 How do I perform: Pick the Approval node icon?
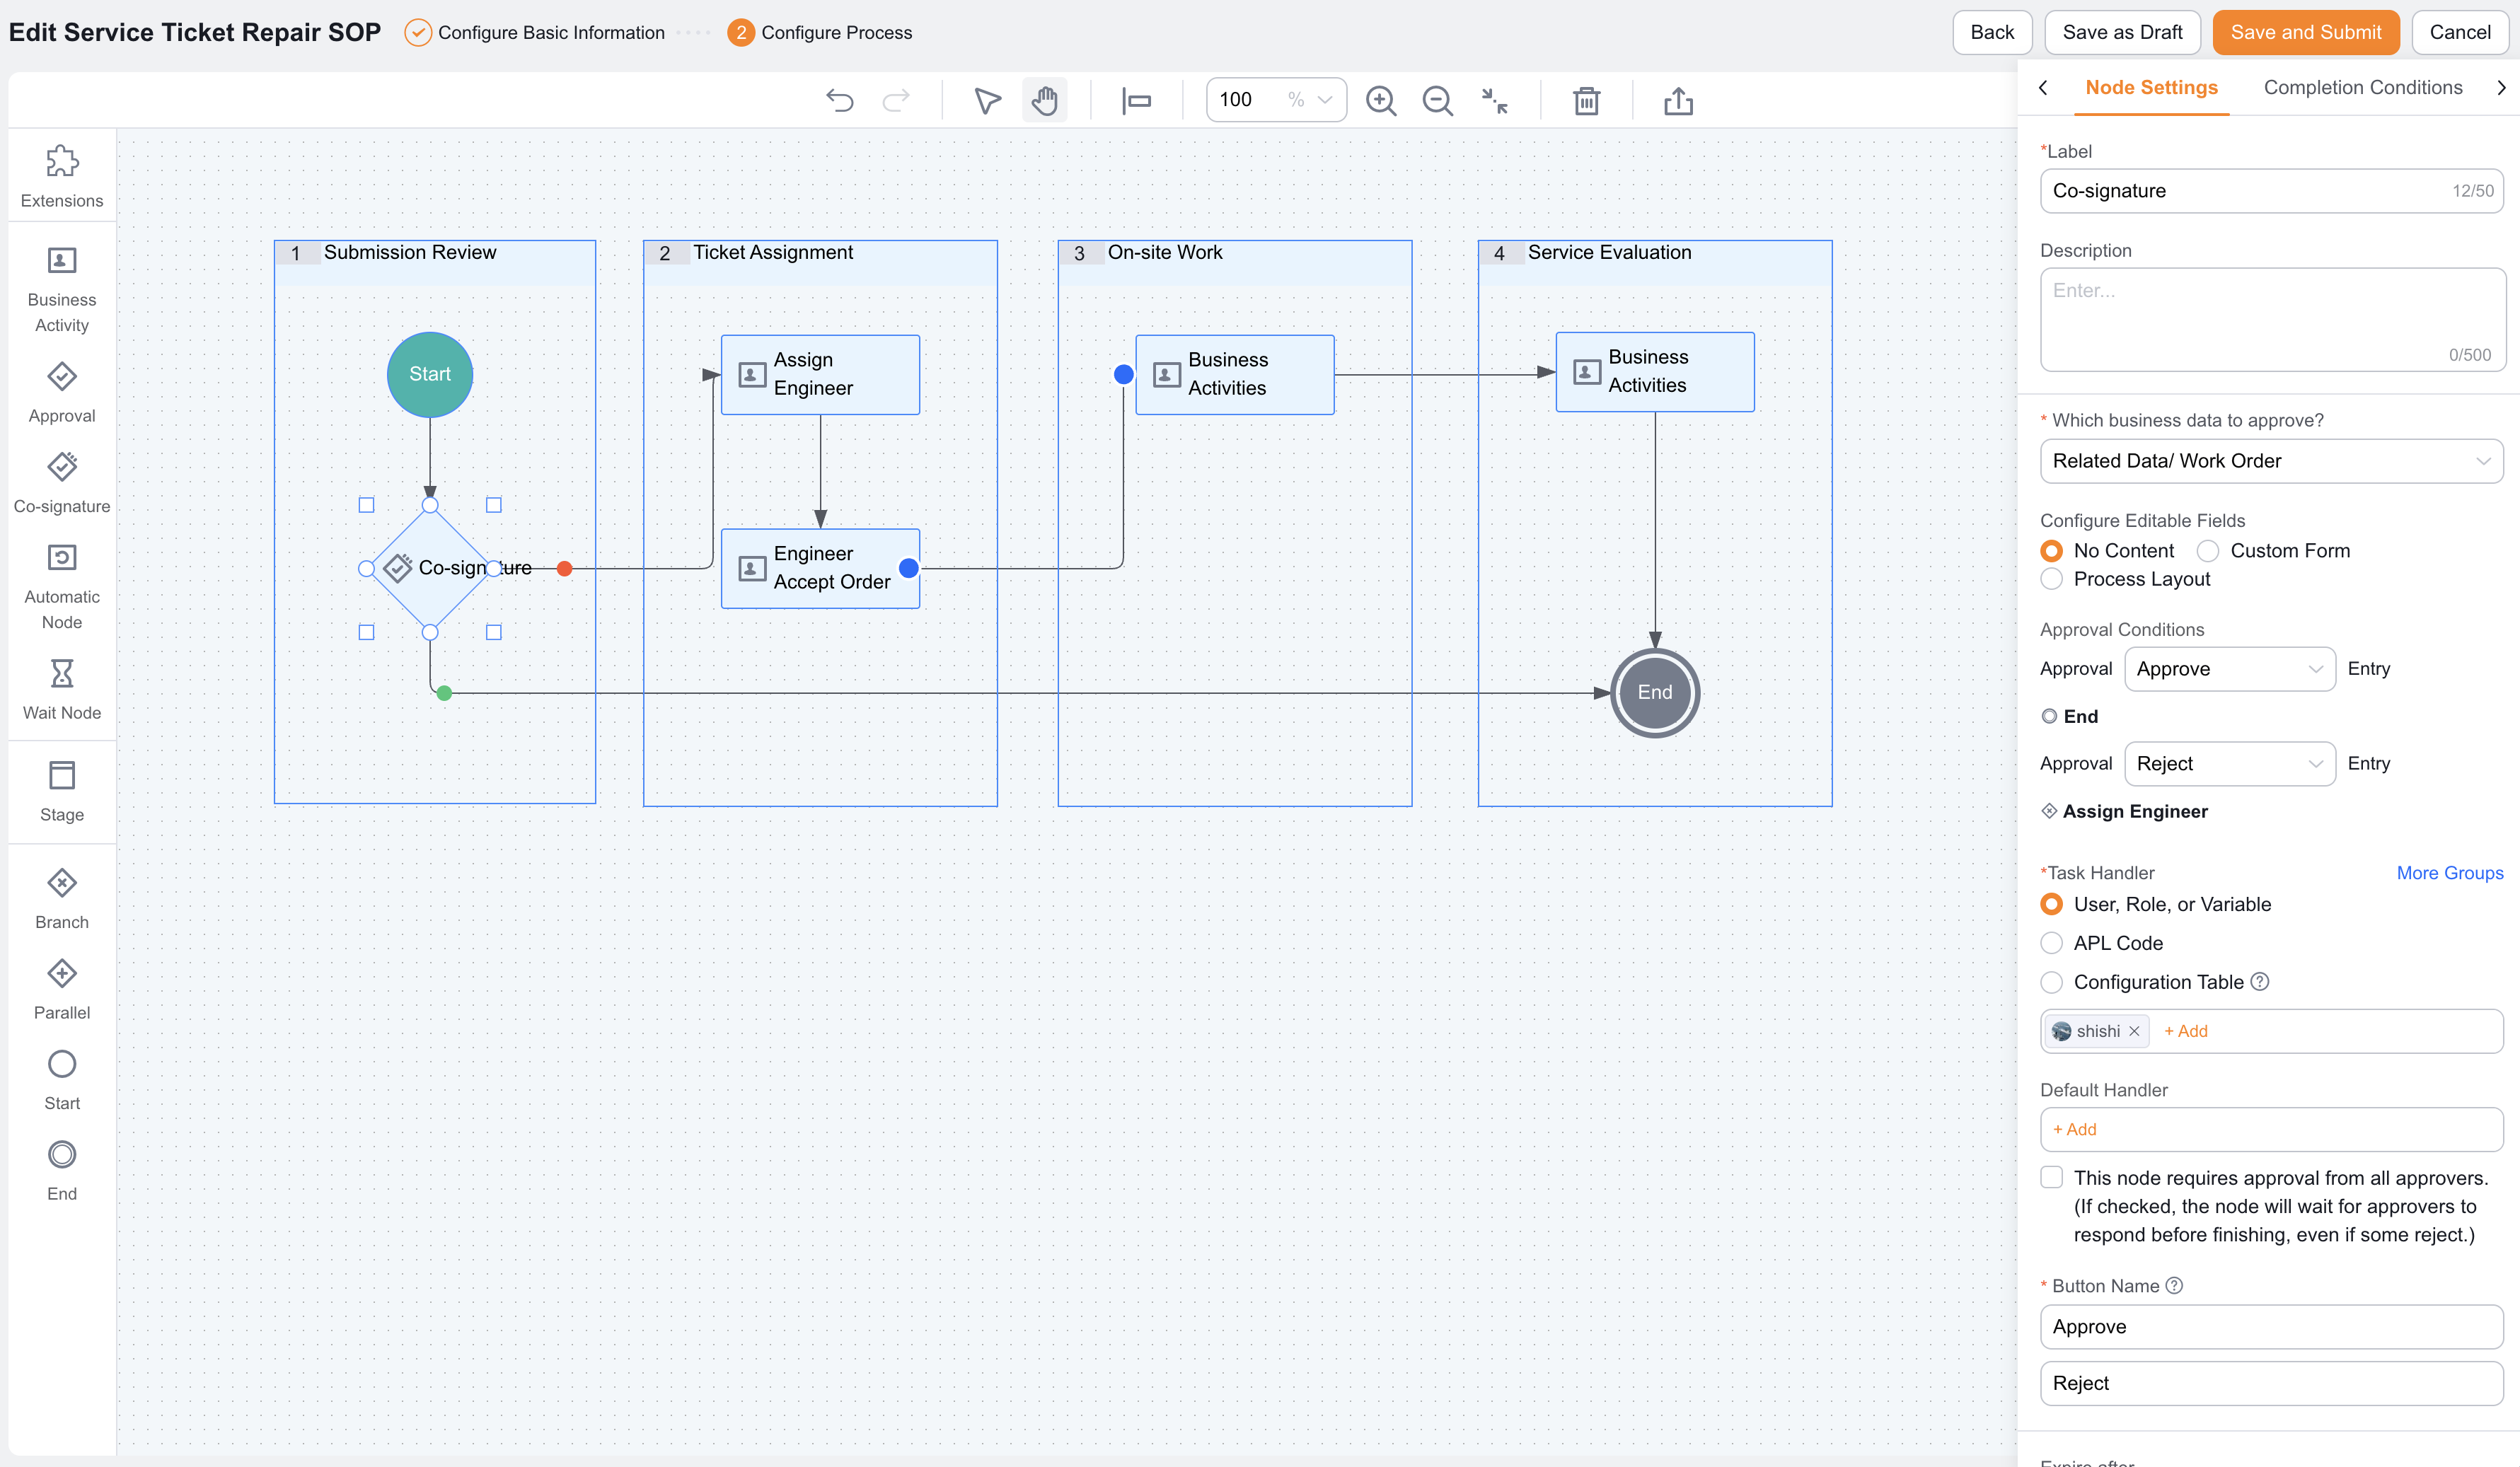(x=62, y=376)
